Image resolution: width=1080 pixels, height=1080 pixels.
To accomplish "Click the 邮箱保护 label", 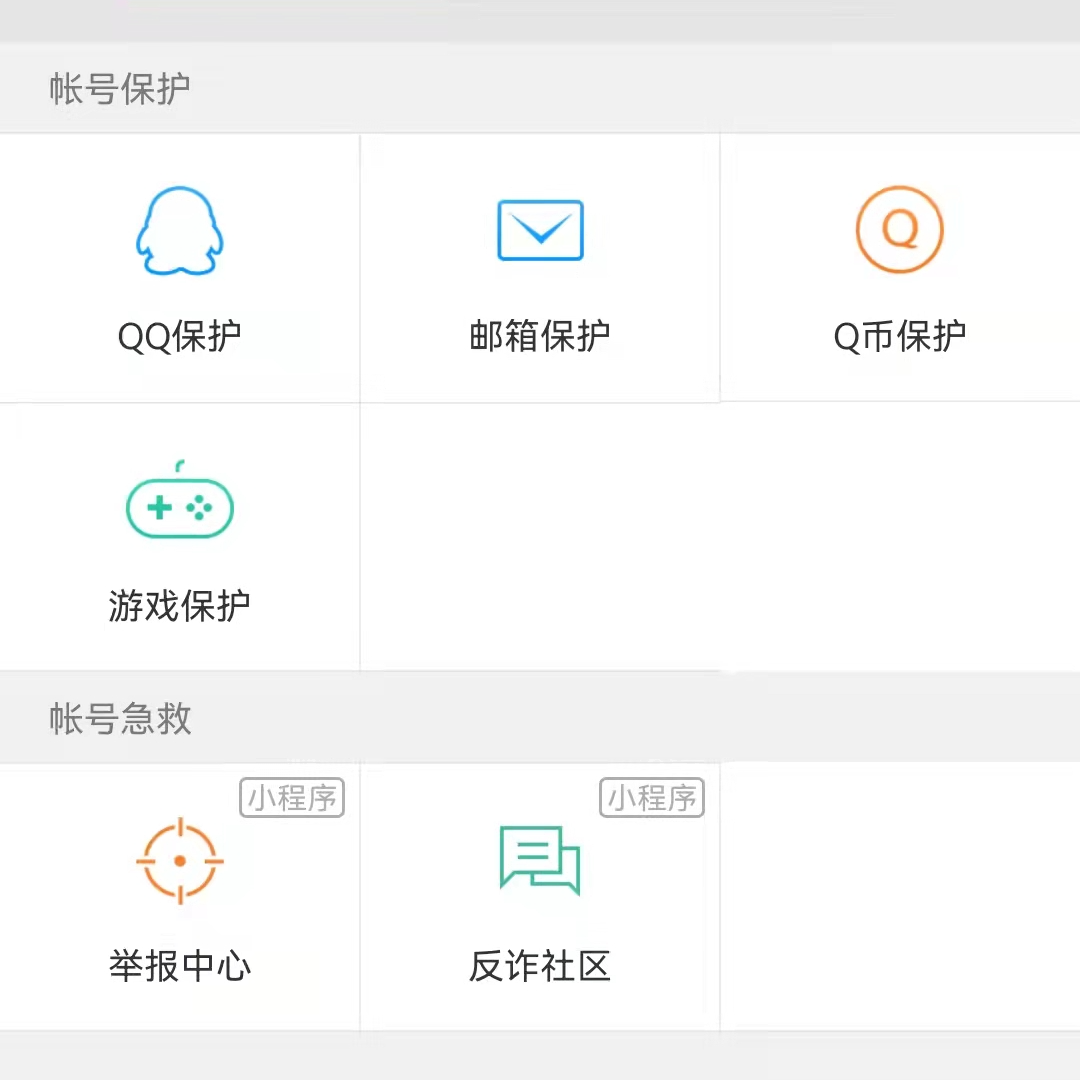I will [540, 337].
